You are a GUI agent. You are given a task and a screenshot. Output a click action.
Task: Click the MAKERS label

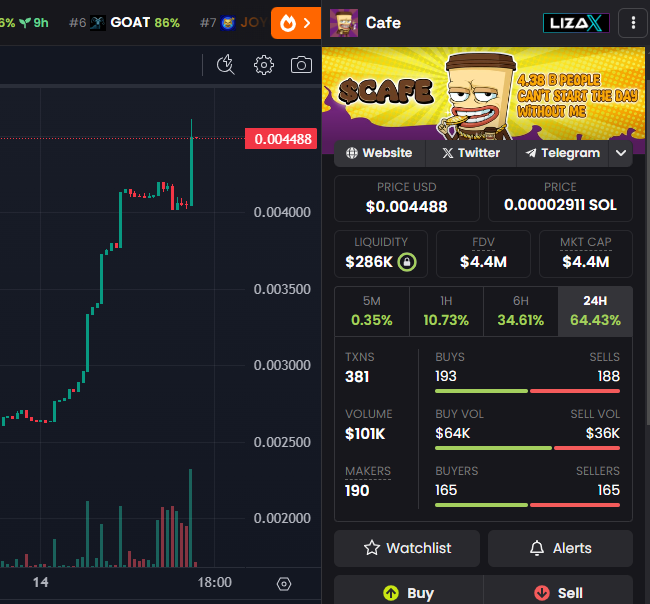click(368, 471)
